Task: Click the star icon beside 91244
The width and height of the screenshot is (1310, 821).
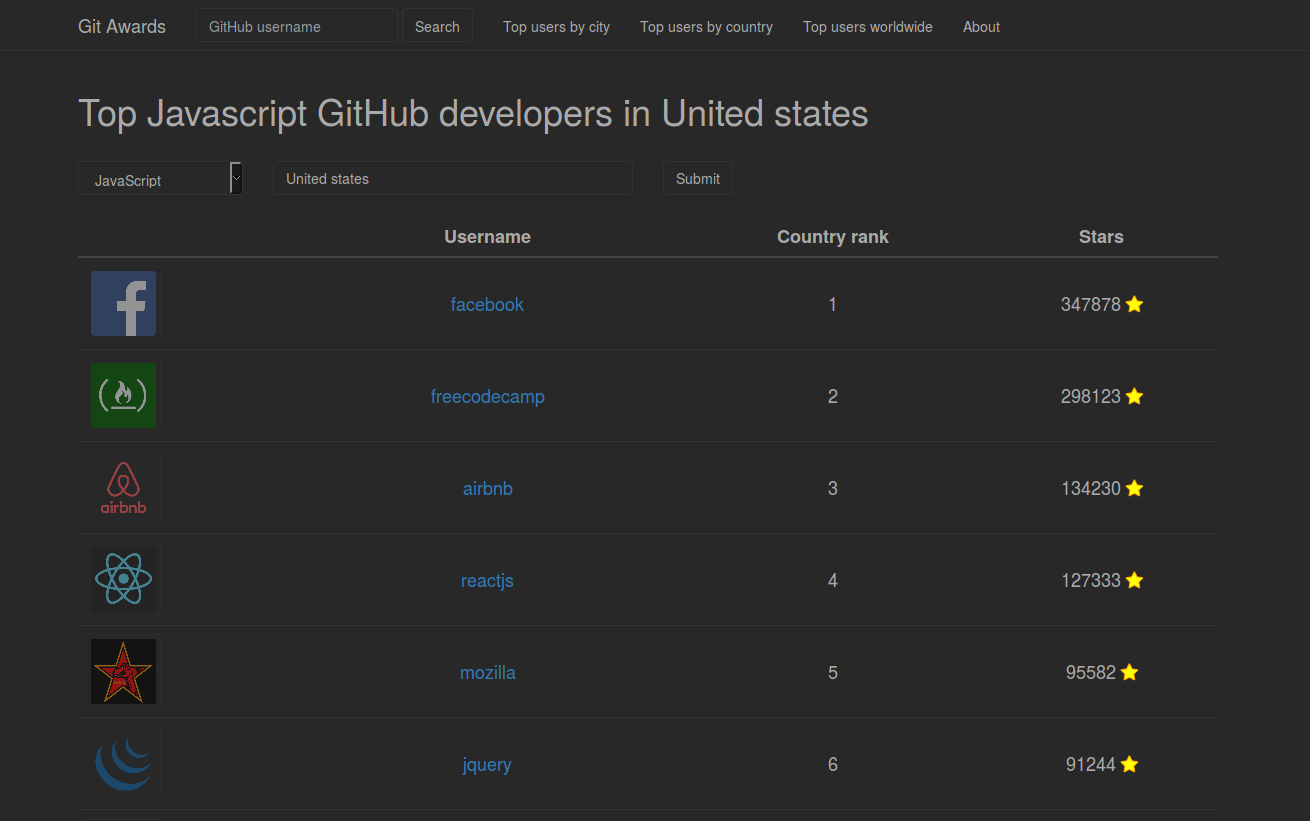Action: click(x=1129, y=764)
